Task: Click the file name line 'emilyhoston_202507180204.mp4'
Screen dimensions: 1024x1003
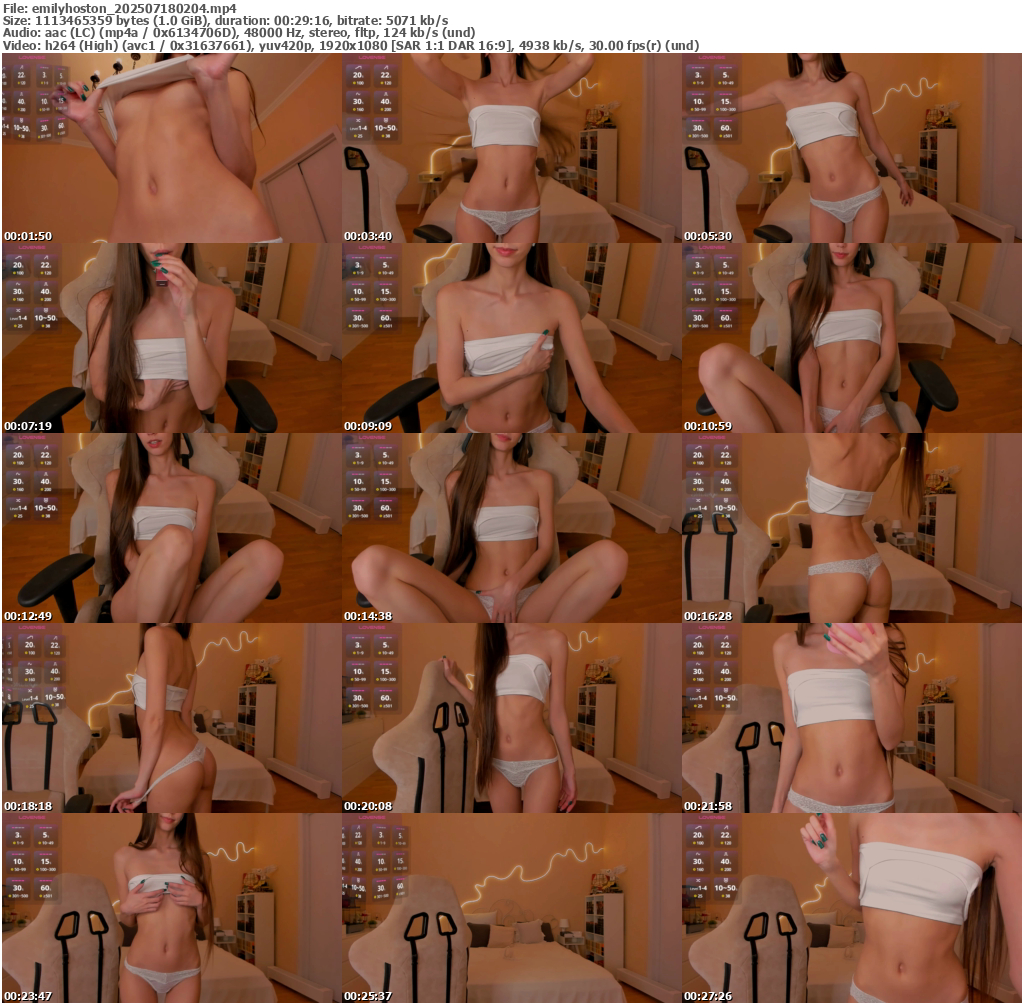Action: (x=120, y=8)
